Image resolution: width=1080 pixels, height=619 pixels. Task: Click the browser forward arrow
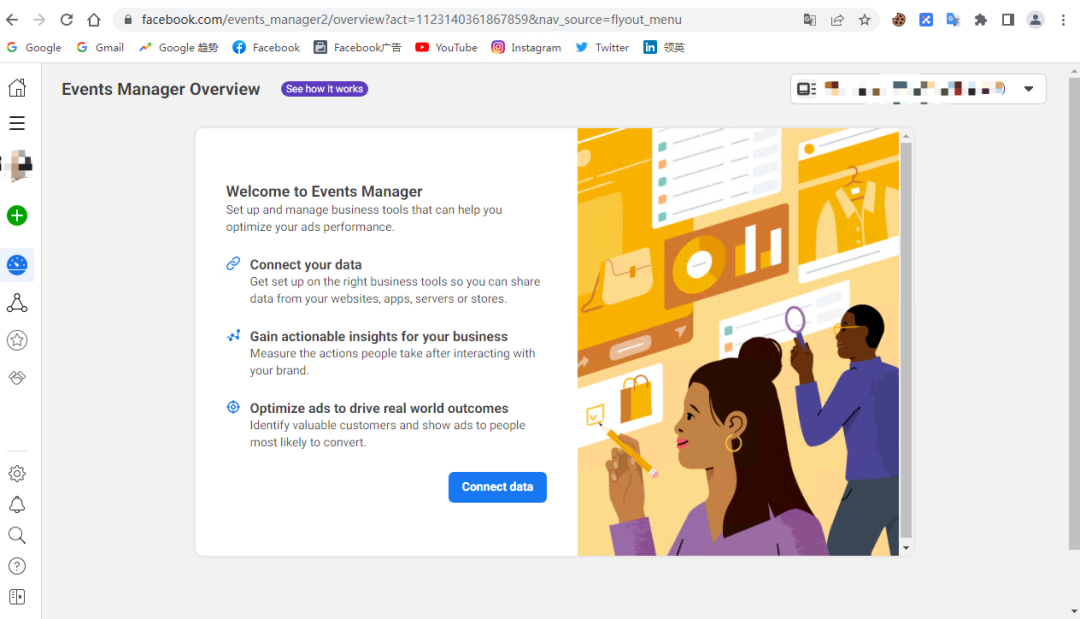point(39,20)
